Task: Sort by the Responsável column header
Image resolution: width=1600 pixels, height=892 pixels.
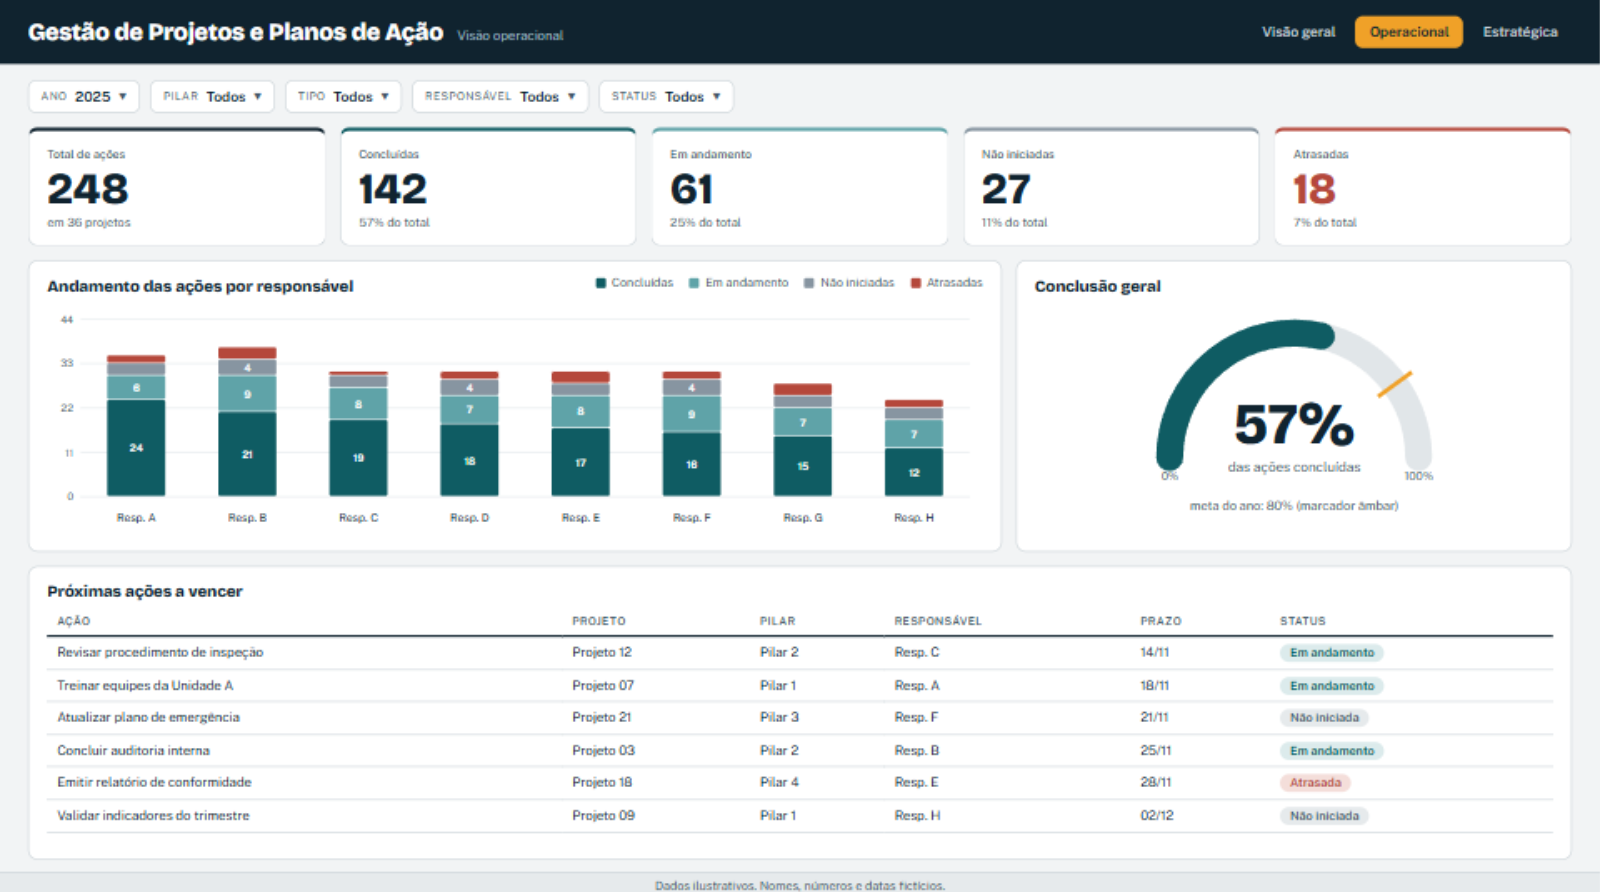Action: 938,621
